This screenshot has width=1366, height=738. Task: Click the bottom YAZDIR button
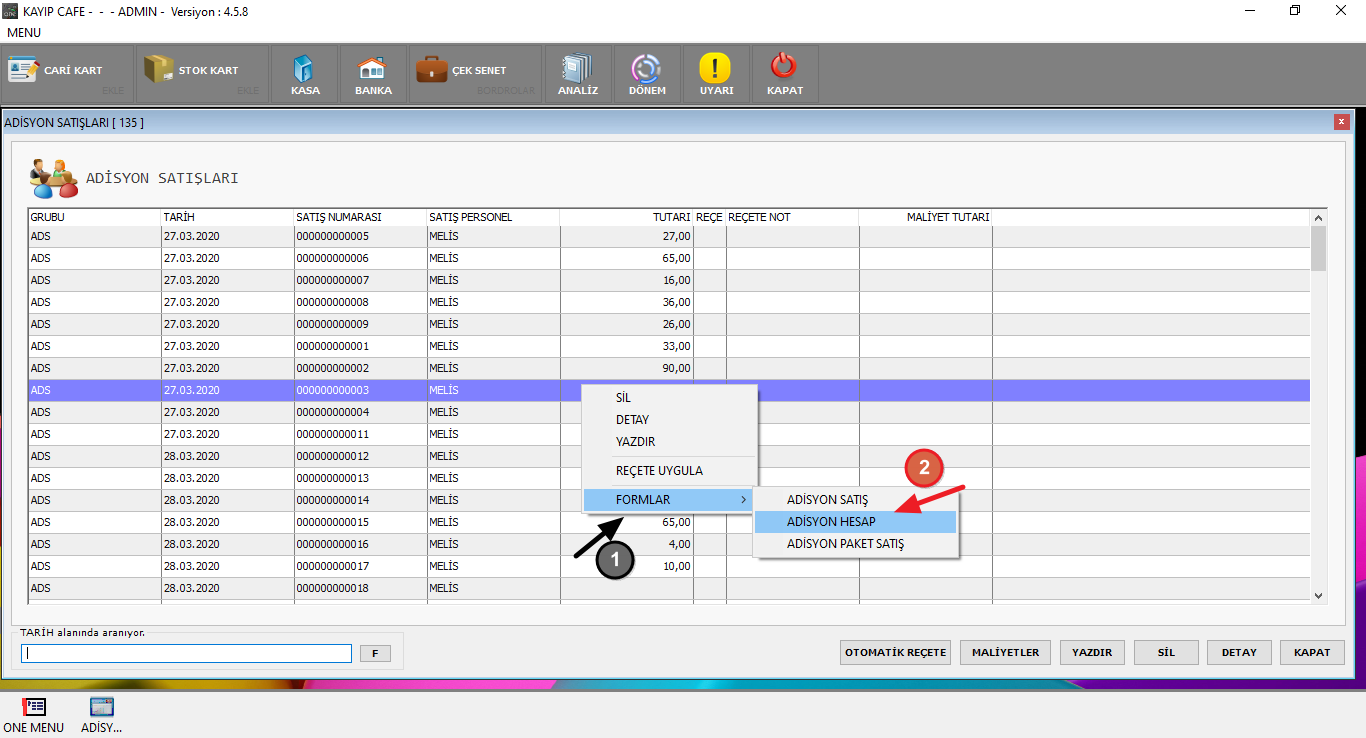tap(1092, 652)
